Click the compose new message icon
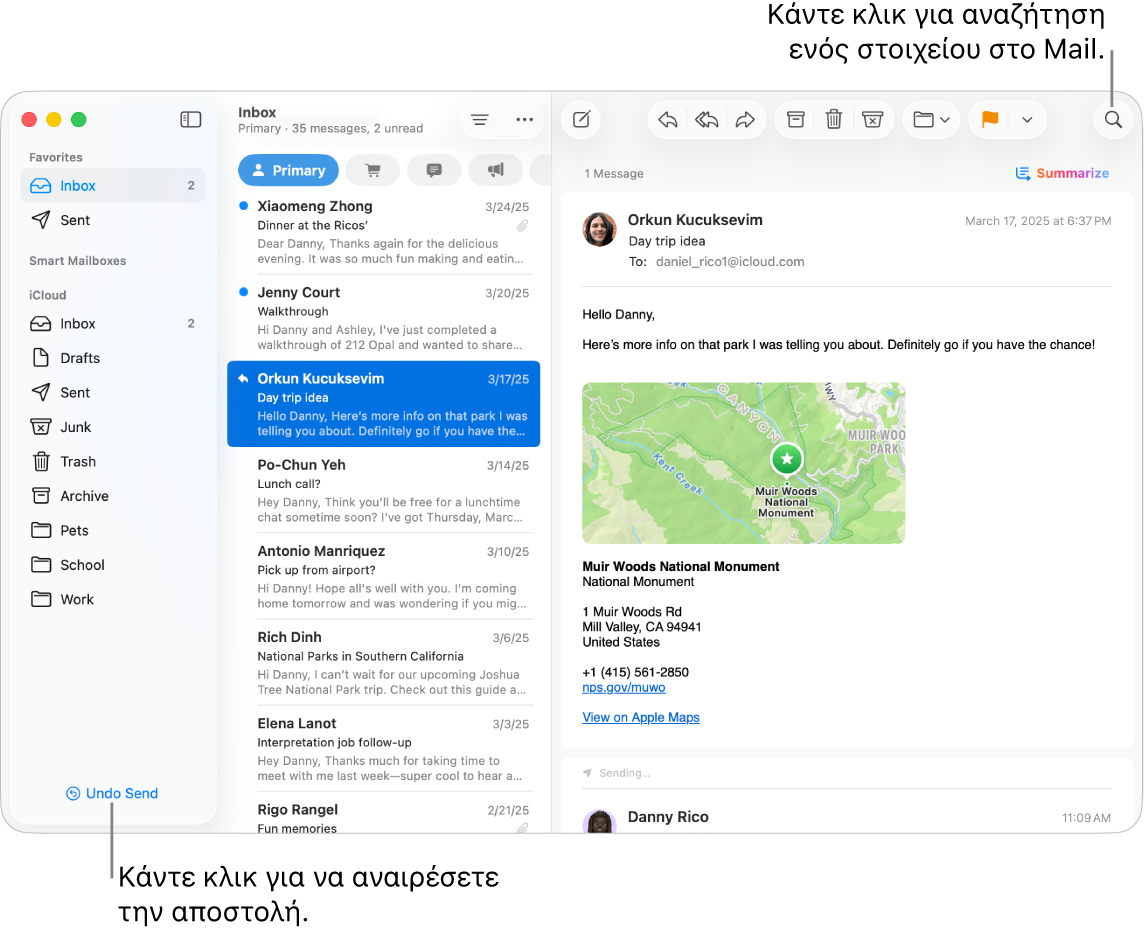This screenshot has width=1144, height=934. point(581,120)
